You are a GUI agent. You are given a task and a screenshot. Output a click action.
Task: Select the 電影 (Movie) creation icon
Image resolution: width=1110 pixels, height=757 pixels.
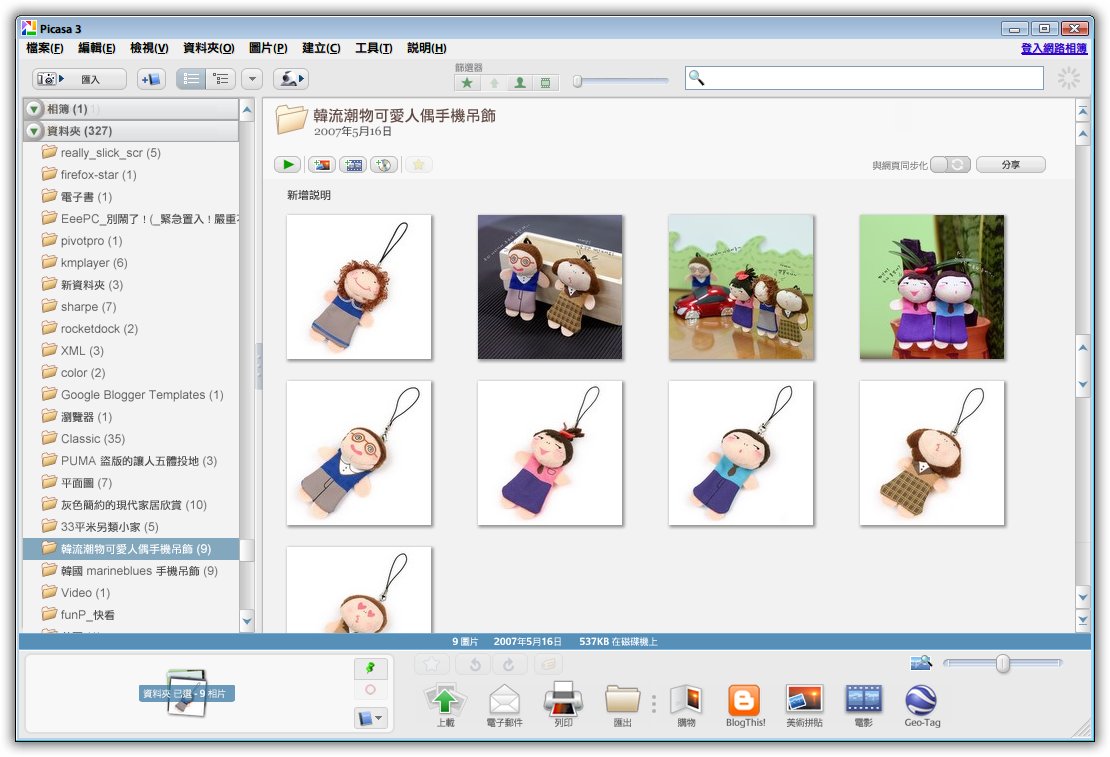point(862,700)
